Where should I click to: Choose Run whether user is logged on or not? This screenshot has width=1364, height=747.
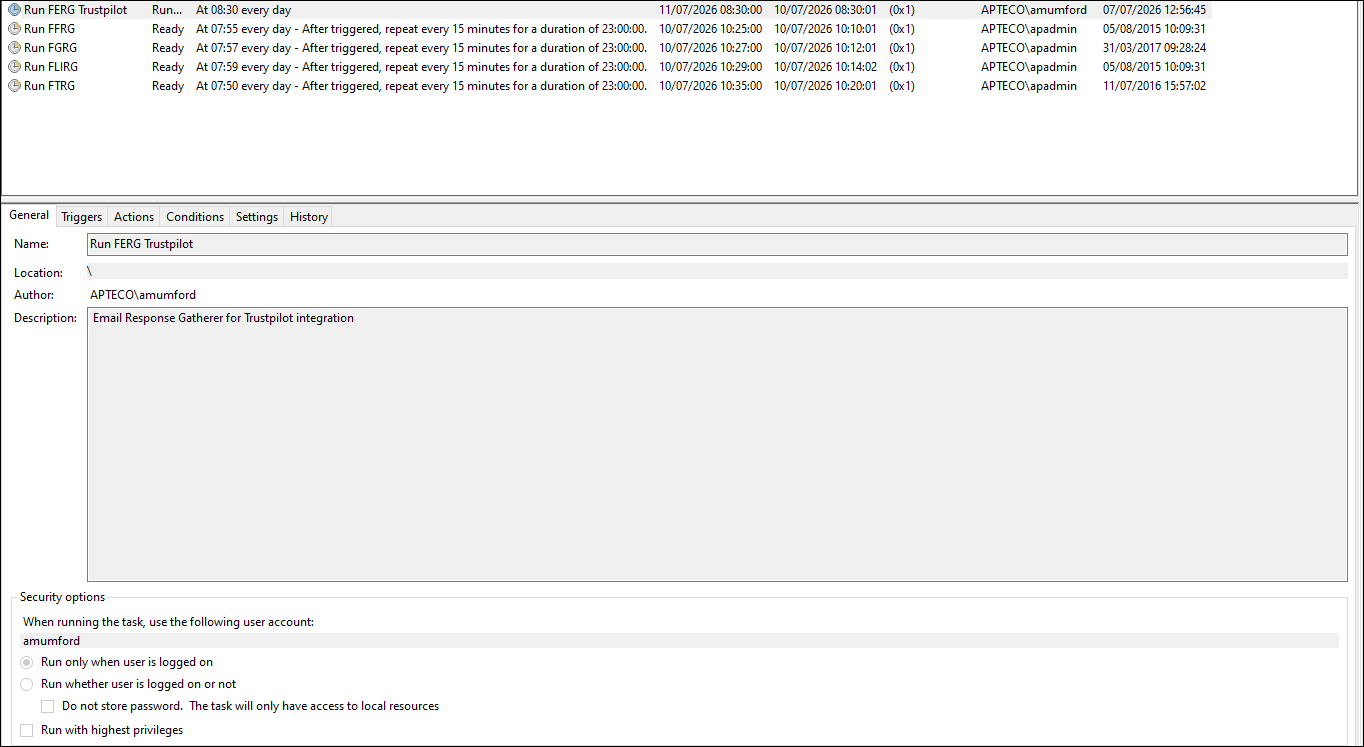click(x=27, y=684)
